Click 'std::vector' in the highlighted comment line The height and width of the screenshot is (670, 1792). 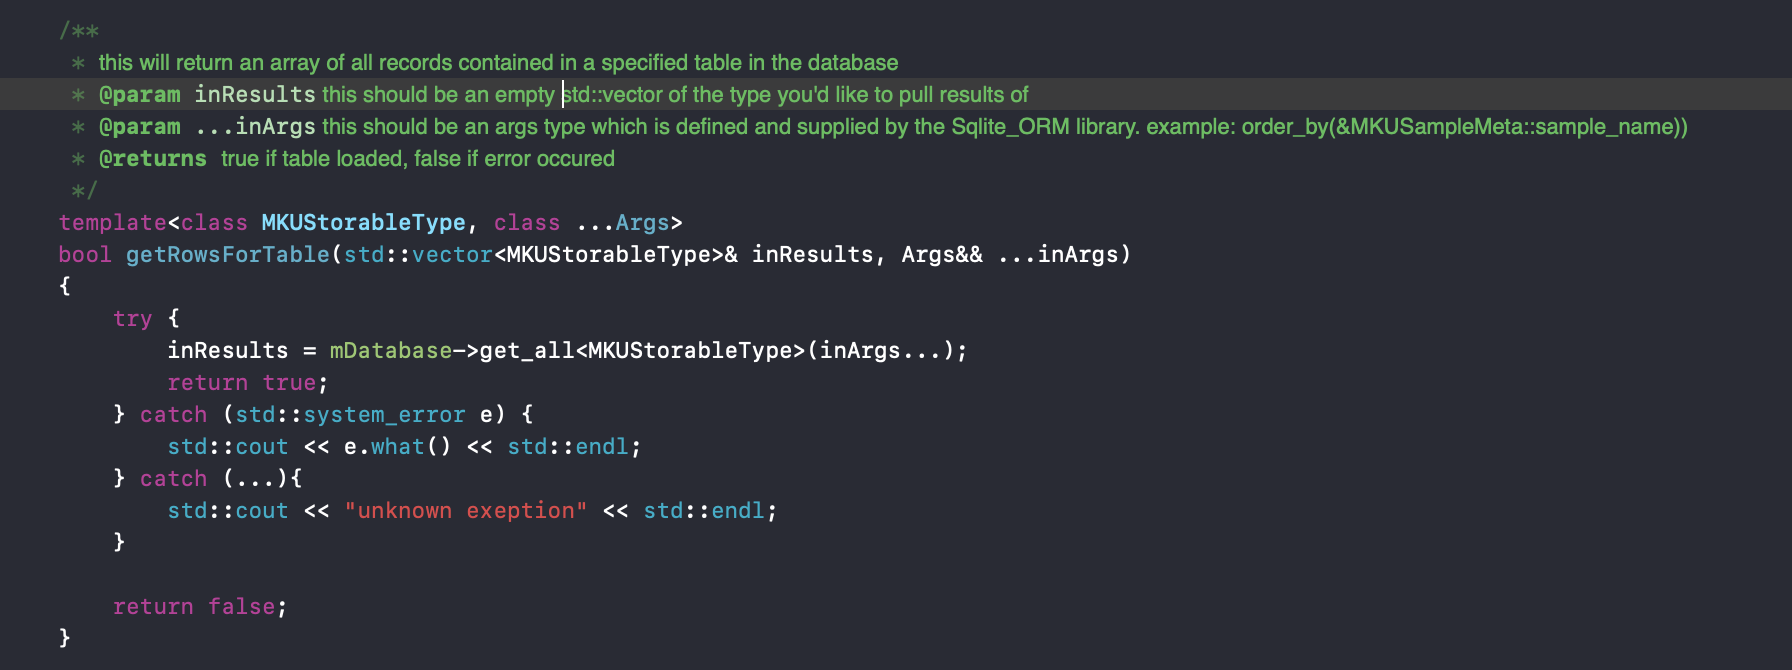[x=612, y=94]
